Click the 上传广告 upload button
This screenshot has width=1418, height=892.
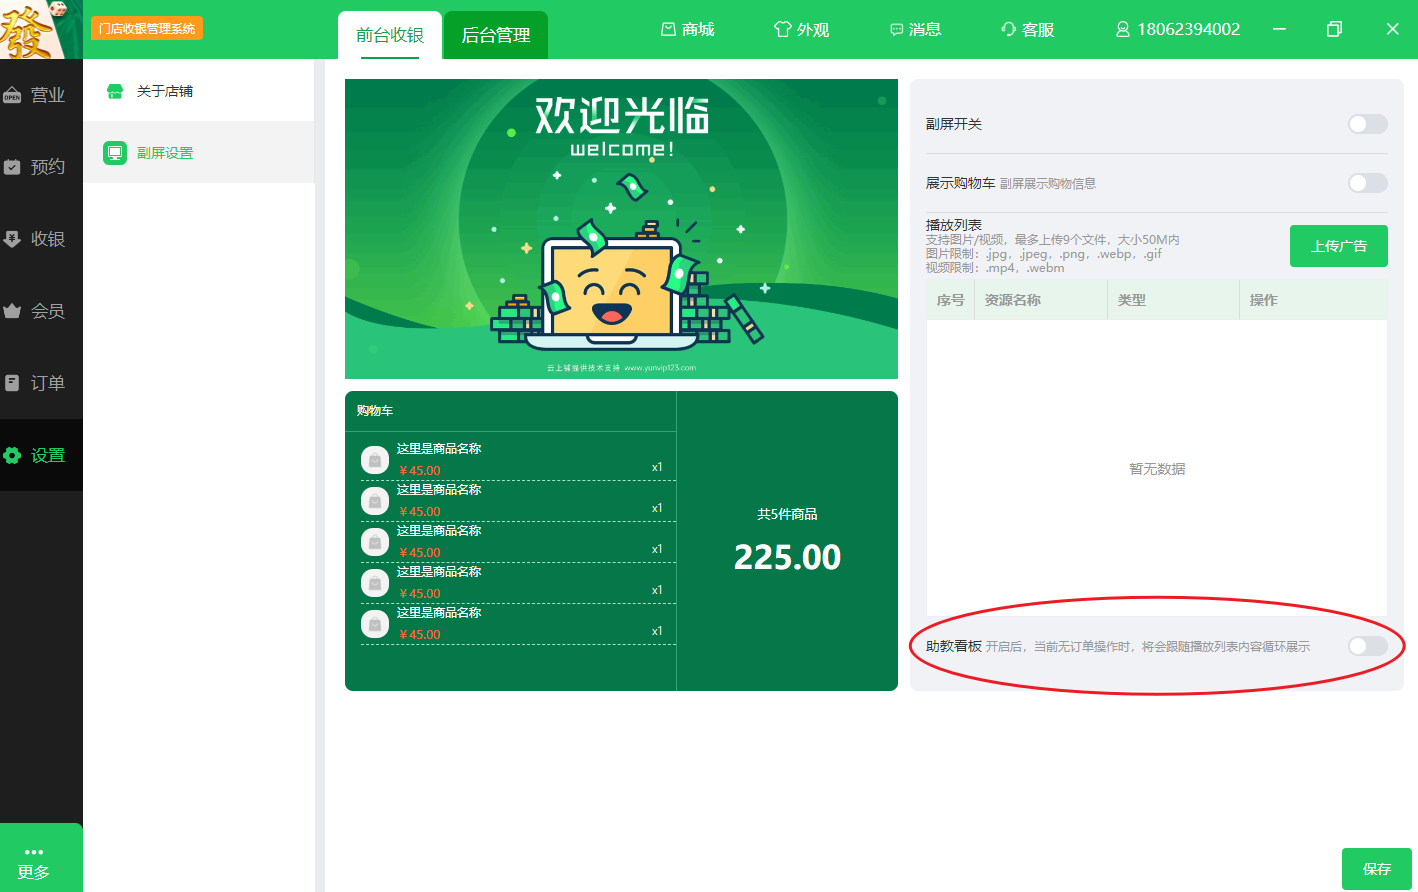tap(1338, 246)
